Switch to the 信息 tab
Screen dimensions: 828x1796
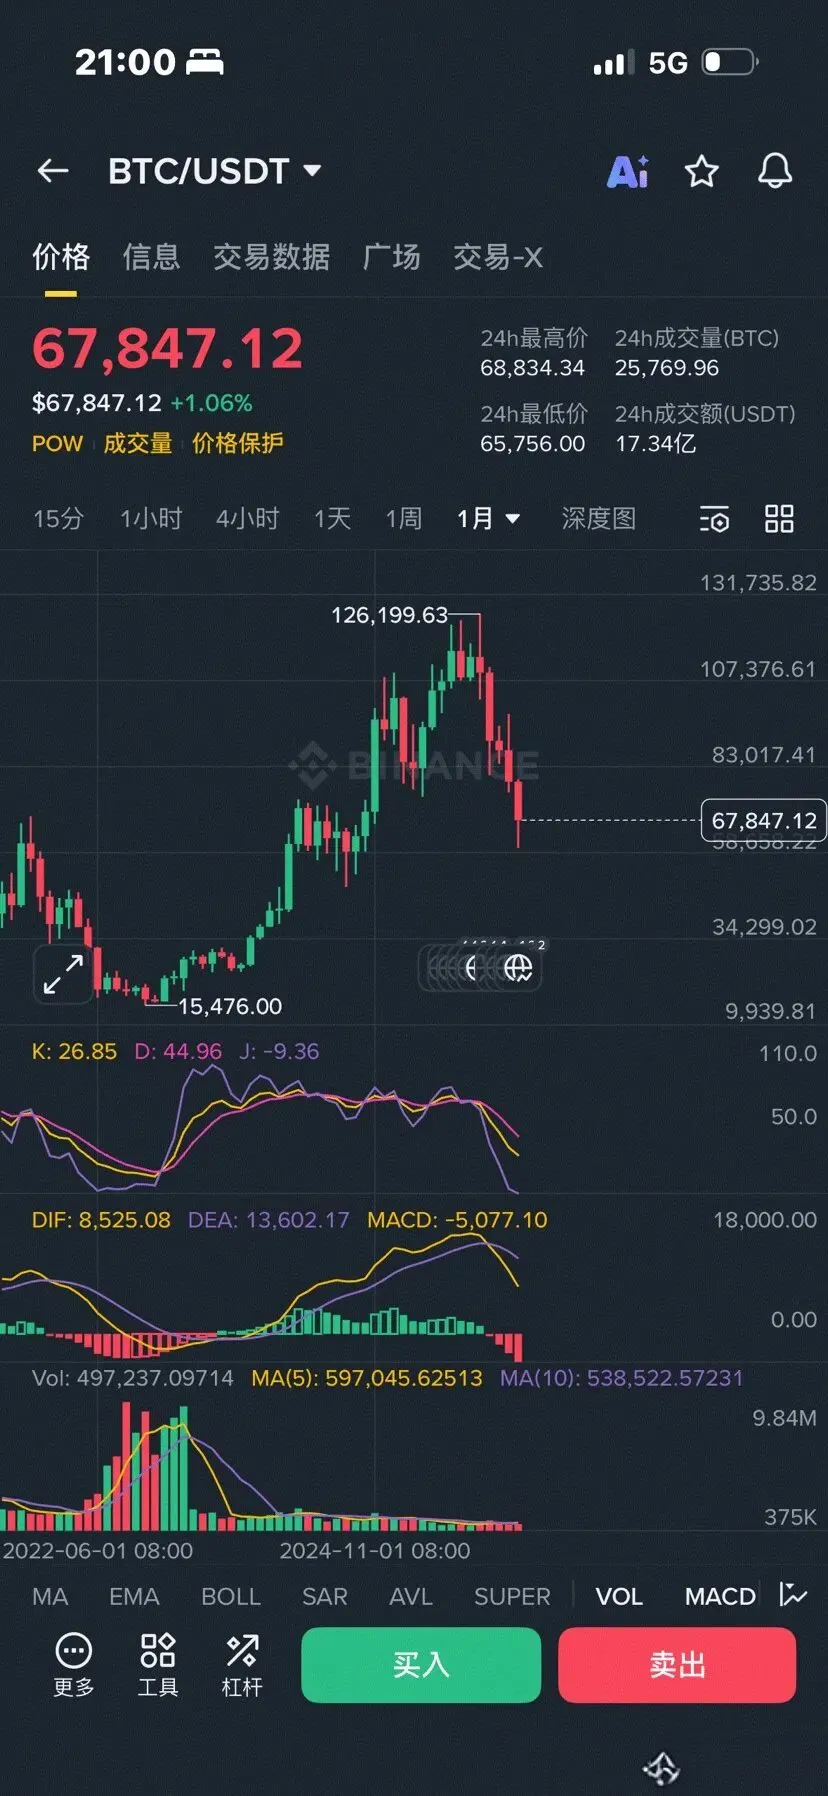coord(151,257)
